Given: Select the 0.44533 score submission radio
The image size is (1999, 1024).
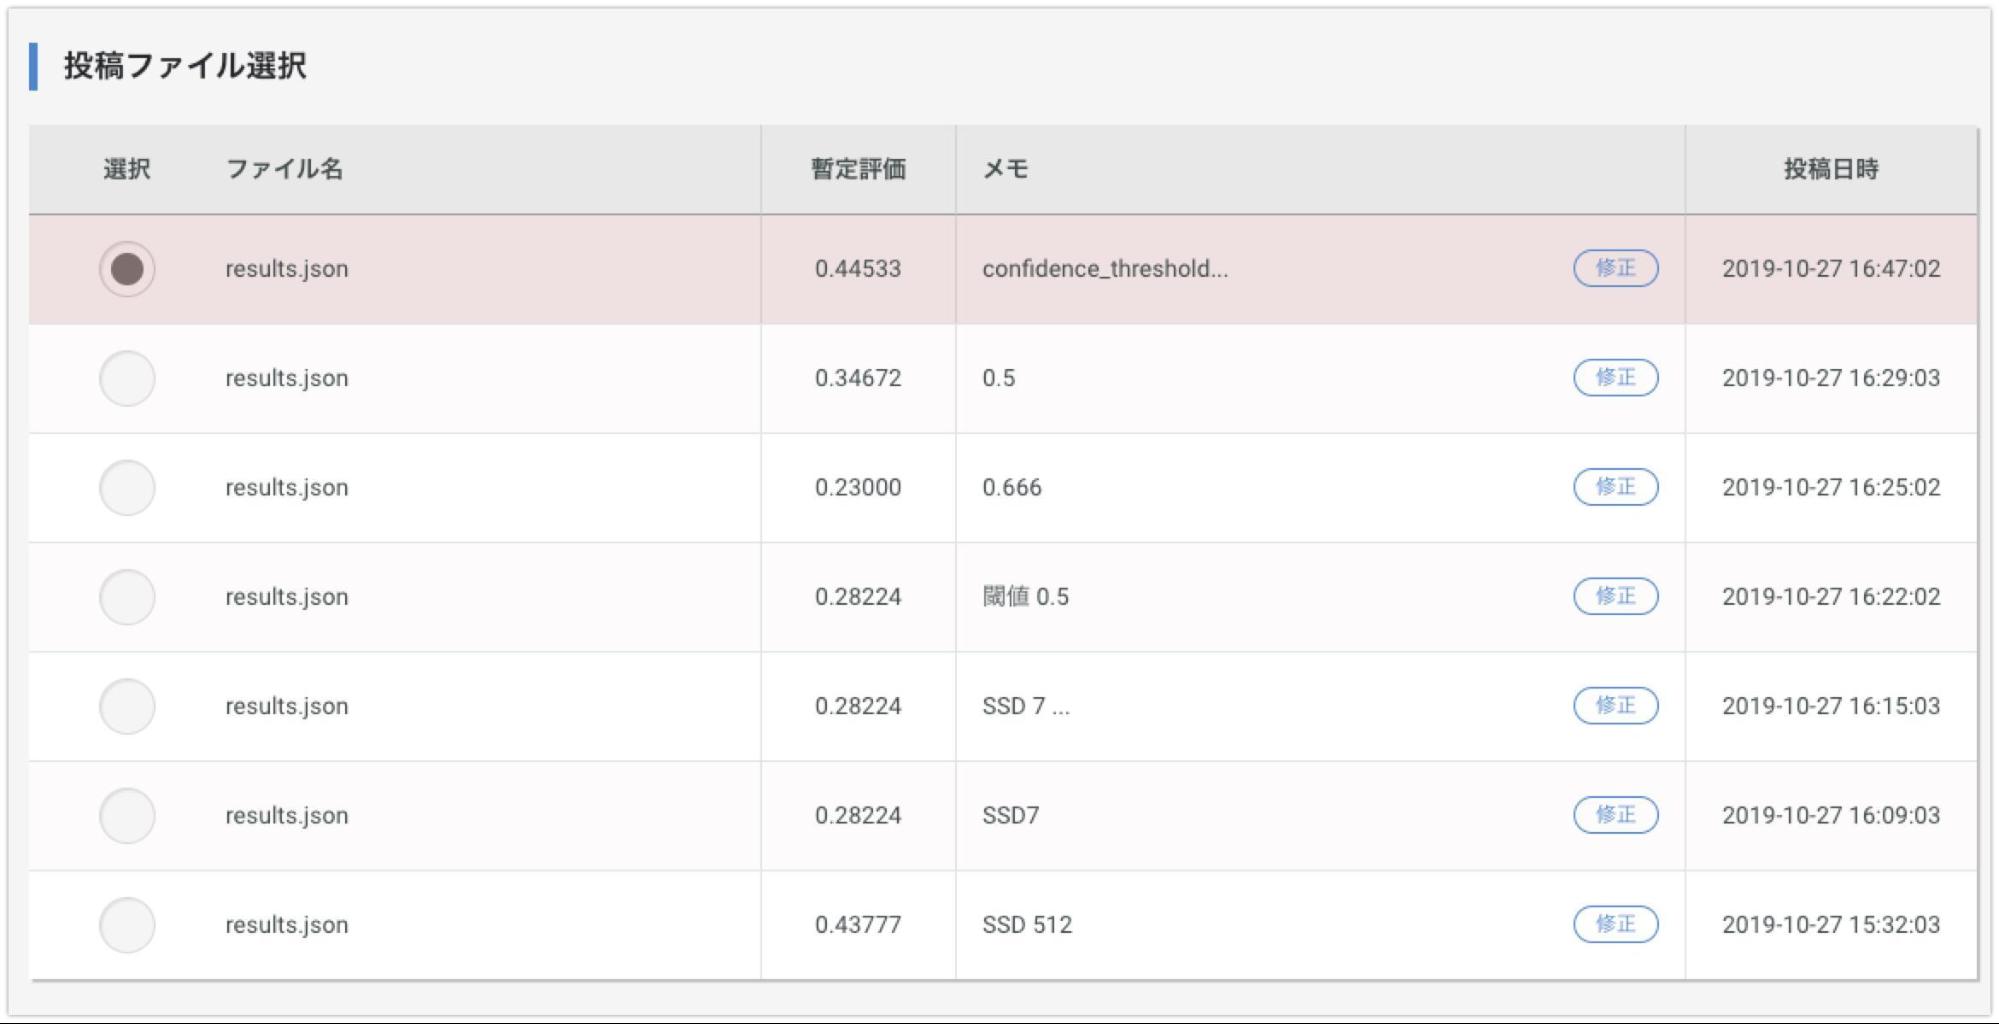Looking at the screenshot, I should 127,269.
